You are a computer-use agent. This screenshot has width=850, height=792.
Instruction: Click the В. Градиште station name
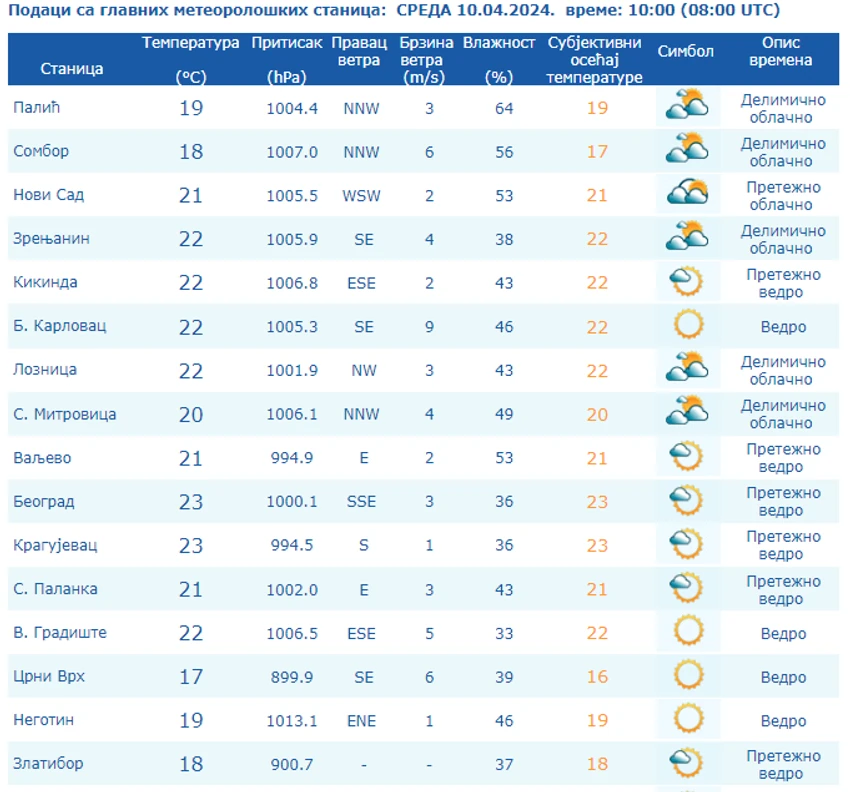pos(60,633)
